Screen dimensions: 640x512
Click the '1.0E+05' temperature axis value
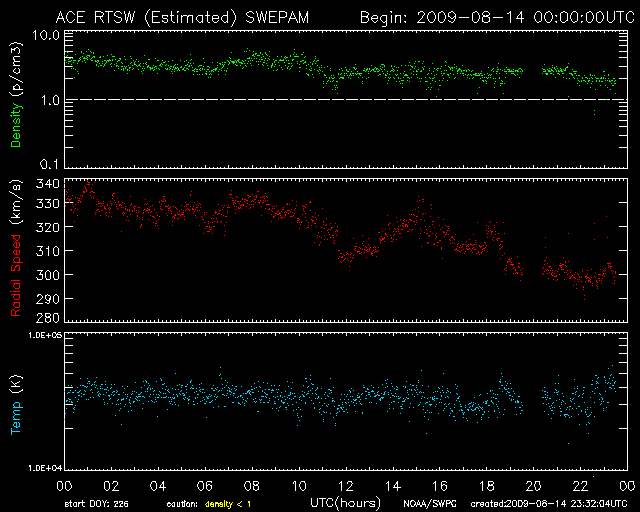pyautogui.click(x=45, y=335)
